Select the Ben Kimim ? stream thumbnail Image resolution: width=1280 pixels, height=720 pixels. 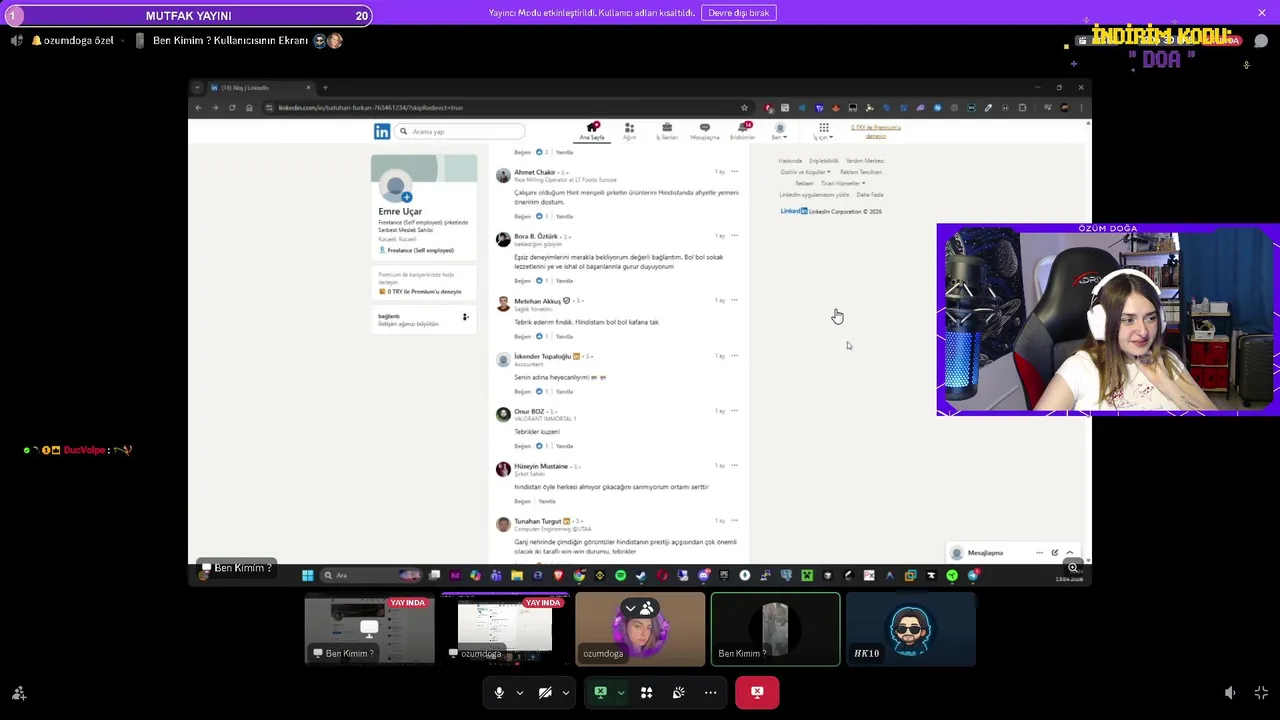[370, 629]
